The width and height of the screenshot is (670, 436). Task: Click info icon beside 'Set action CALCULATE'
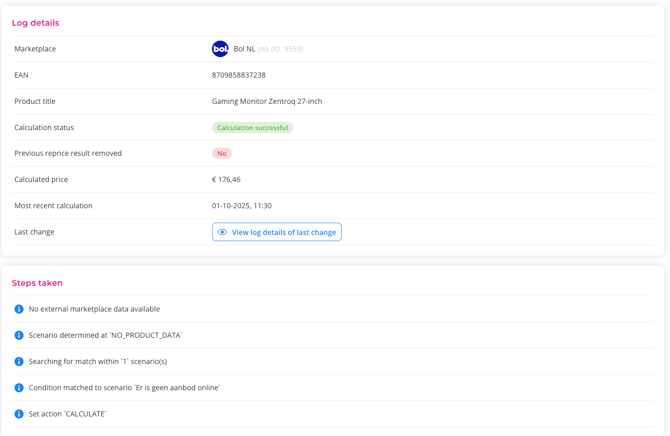point(19,413)
